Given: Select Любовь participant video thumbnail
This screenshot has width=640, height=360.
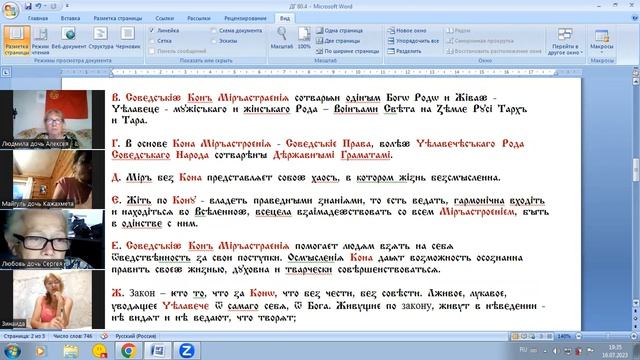Looking at the screenshot, I should click(52, 239).
